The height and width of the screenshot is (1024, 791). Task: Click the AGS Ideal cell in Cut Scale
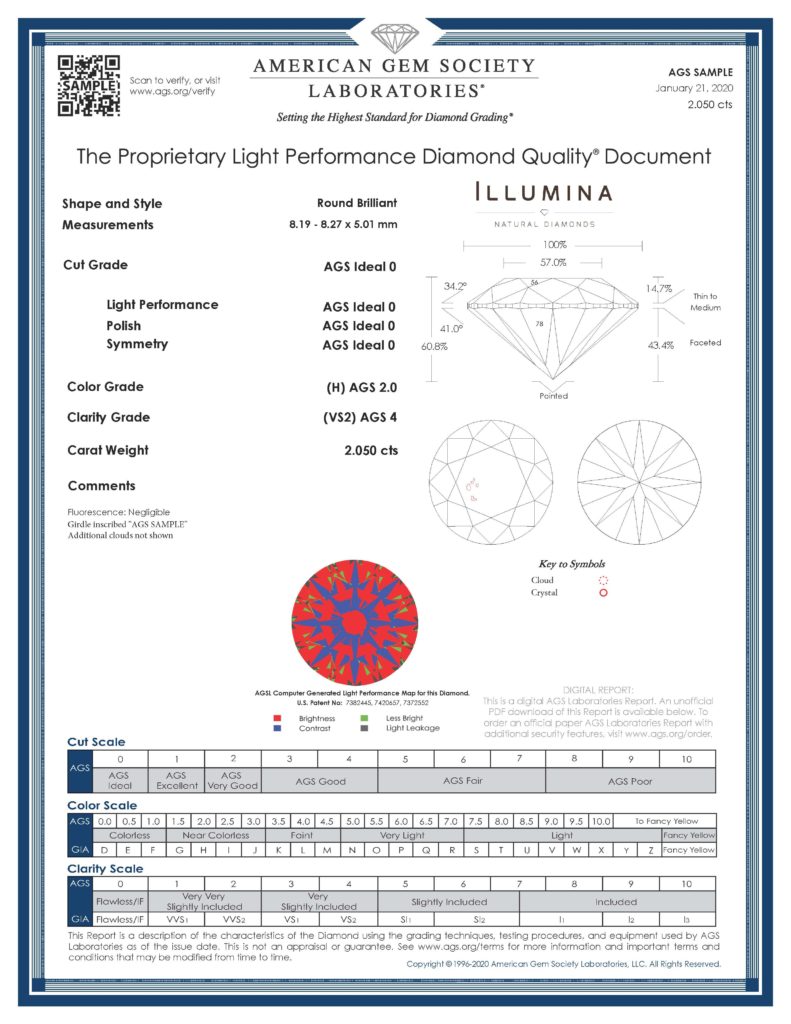click(x=119, y=780)
